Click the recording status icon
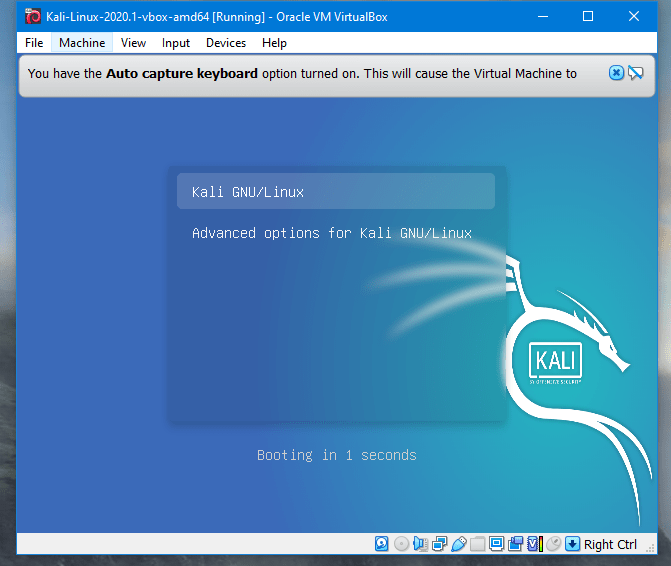 516,544
